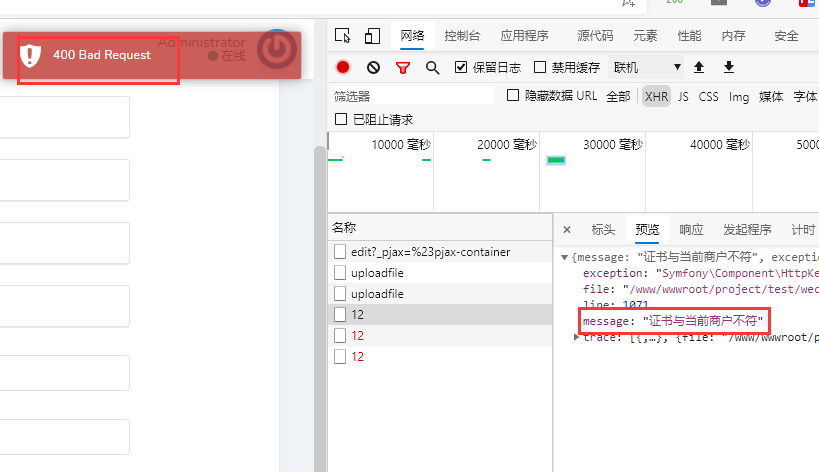Select the CSS request type filter
Viewport: 819px width, 472px height.
[x=708, y=96]
